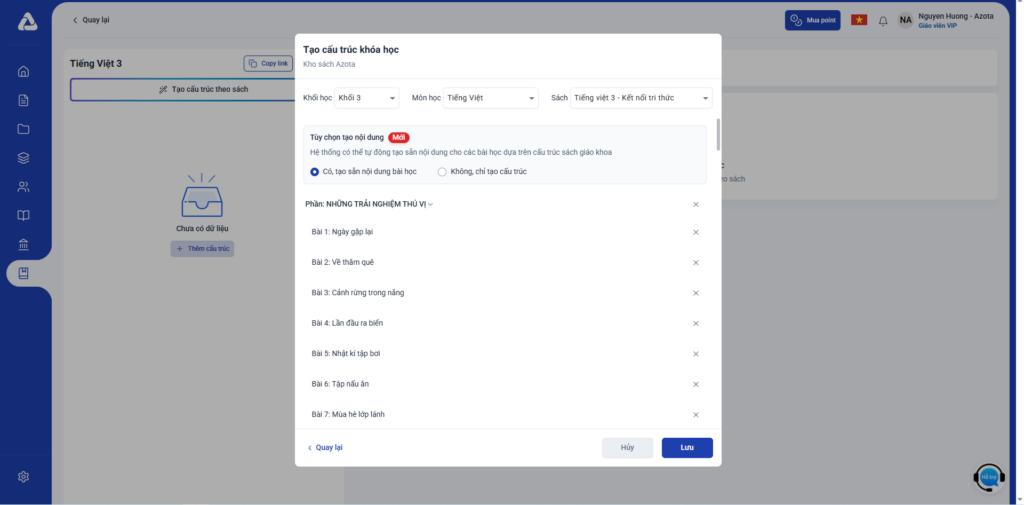Select 'Có, tạo sẵn nội dung bài học'
This screenshot has width=1024, height=505.
tap(315, 172)
